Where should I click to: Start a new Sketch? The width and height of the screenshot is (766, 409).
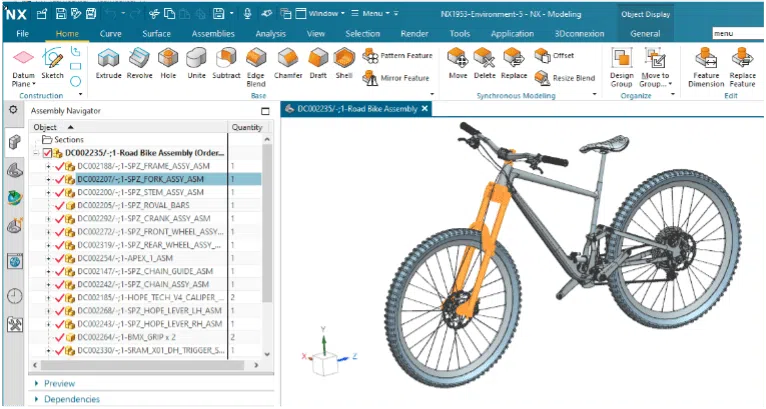[x=52, y=63]
